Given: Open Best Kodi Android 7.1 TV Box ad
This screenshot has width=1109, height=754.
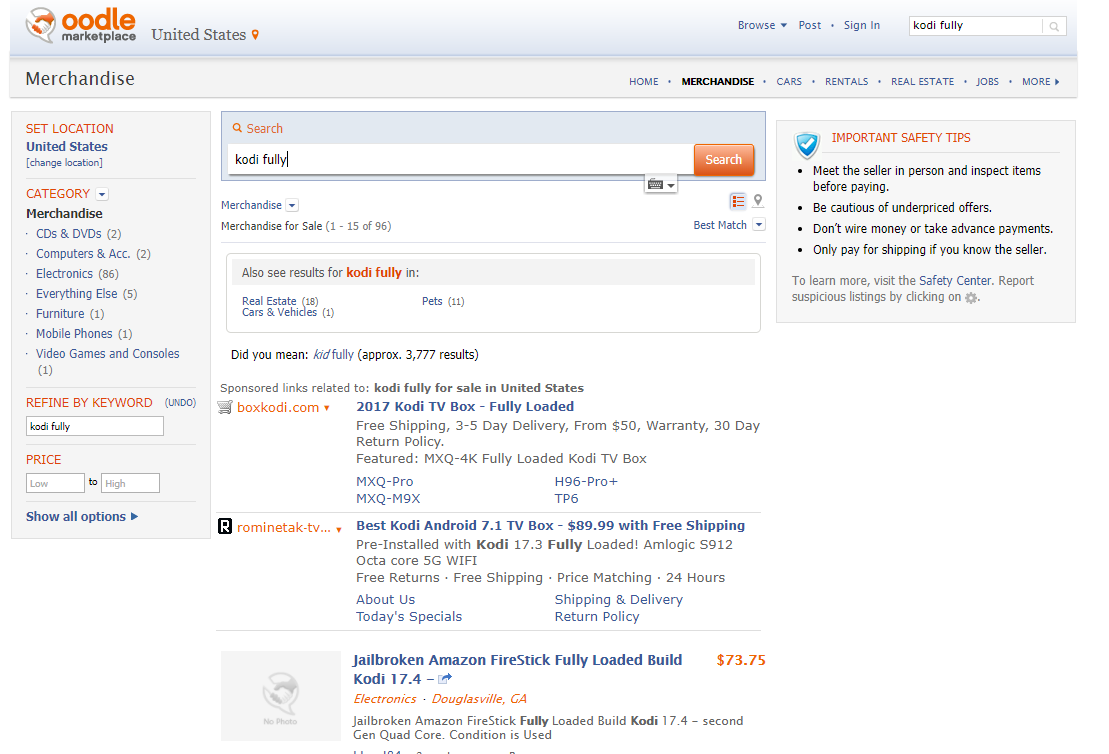Looking at the screenshot, I should (550, 525).
